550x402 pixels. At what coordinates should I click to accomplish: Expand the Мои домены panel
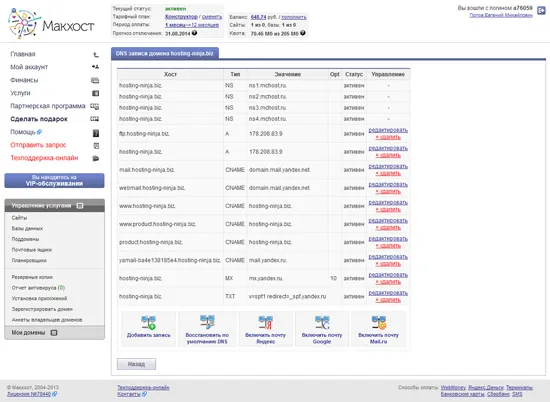pyautogui.click(x=54, y=333)
